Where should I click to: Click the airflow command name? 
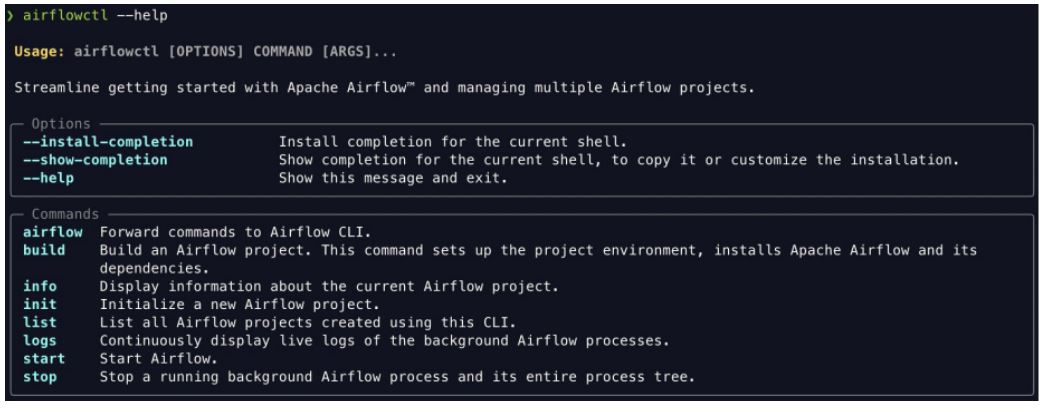(53, 232)
